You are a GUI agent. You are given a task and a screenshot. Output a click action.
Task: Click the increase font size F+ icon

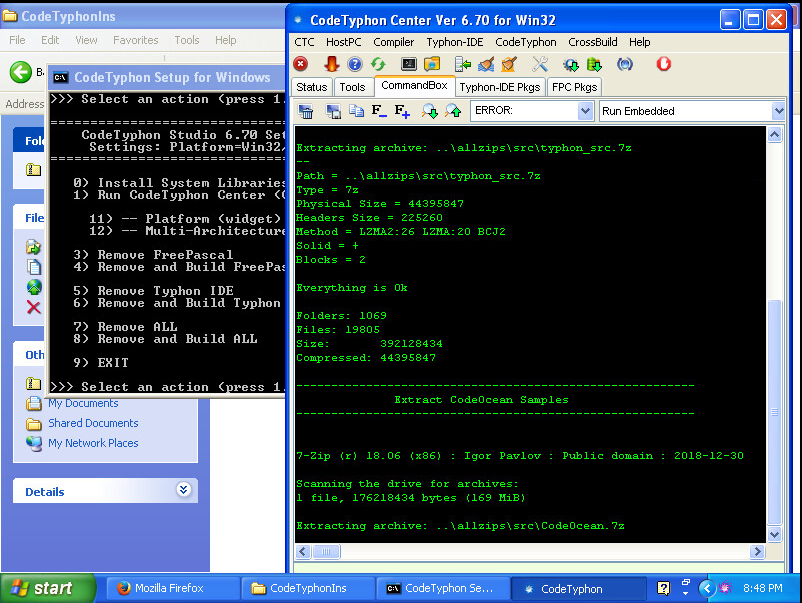coord(402,111)
